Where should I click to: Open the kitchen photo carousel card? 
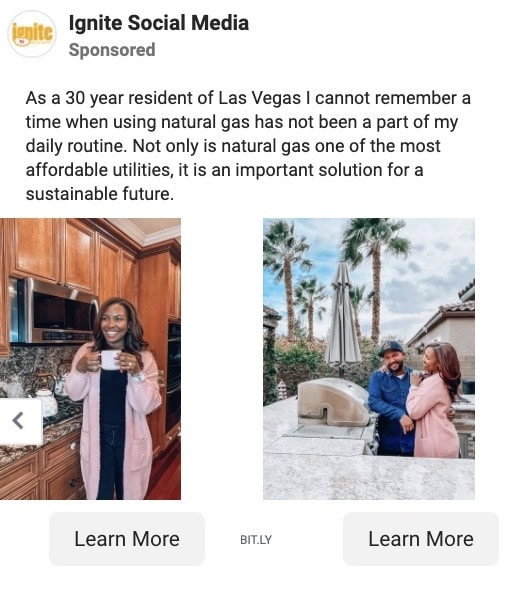click(90, 359)
